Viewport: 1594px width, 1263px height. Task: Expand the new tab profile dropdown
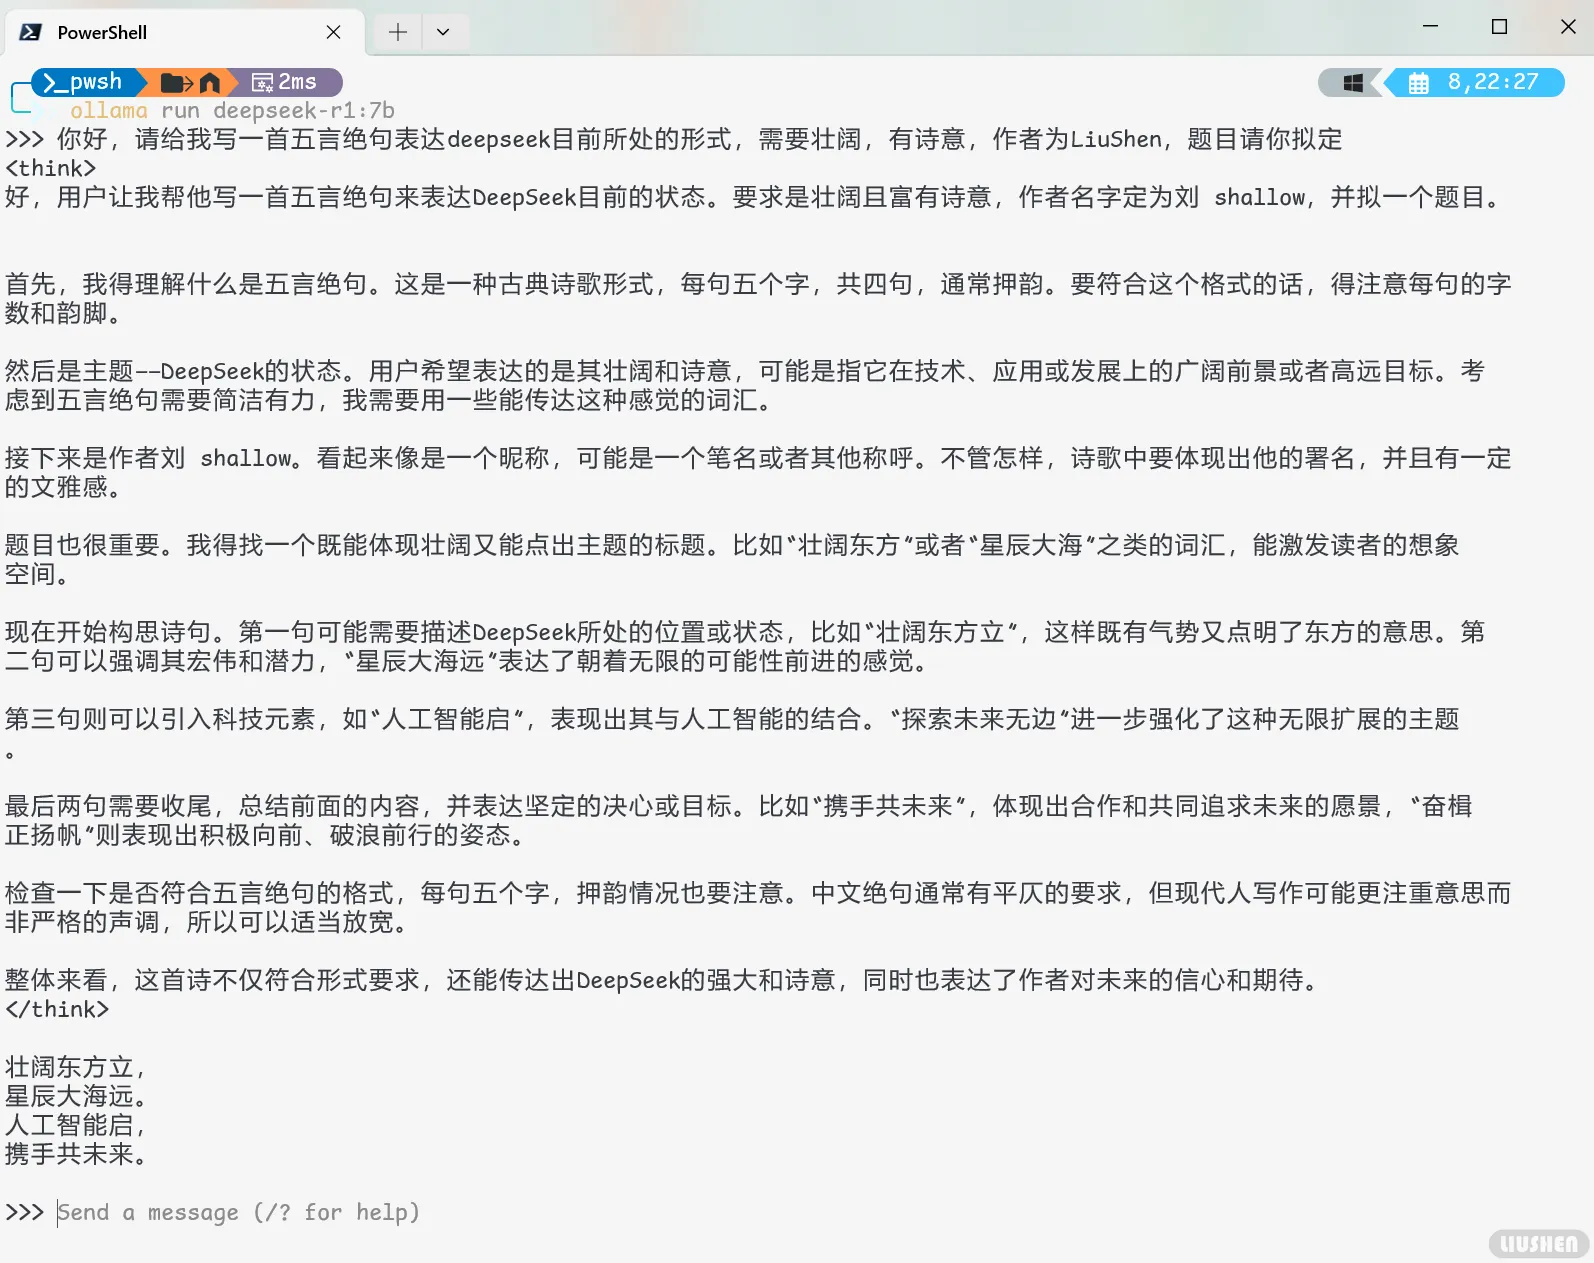[x=443, y=32]
